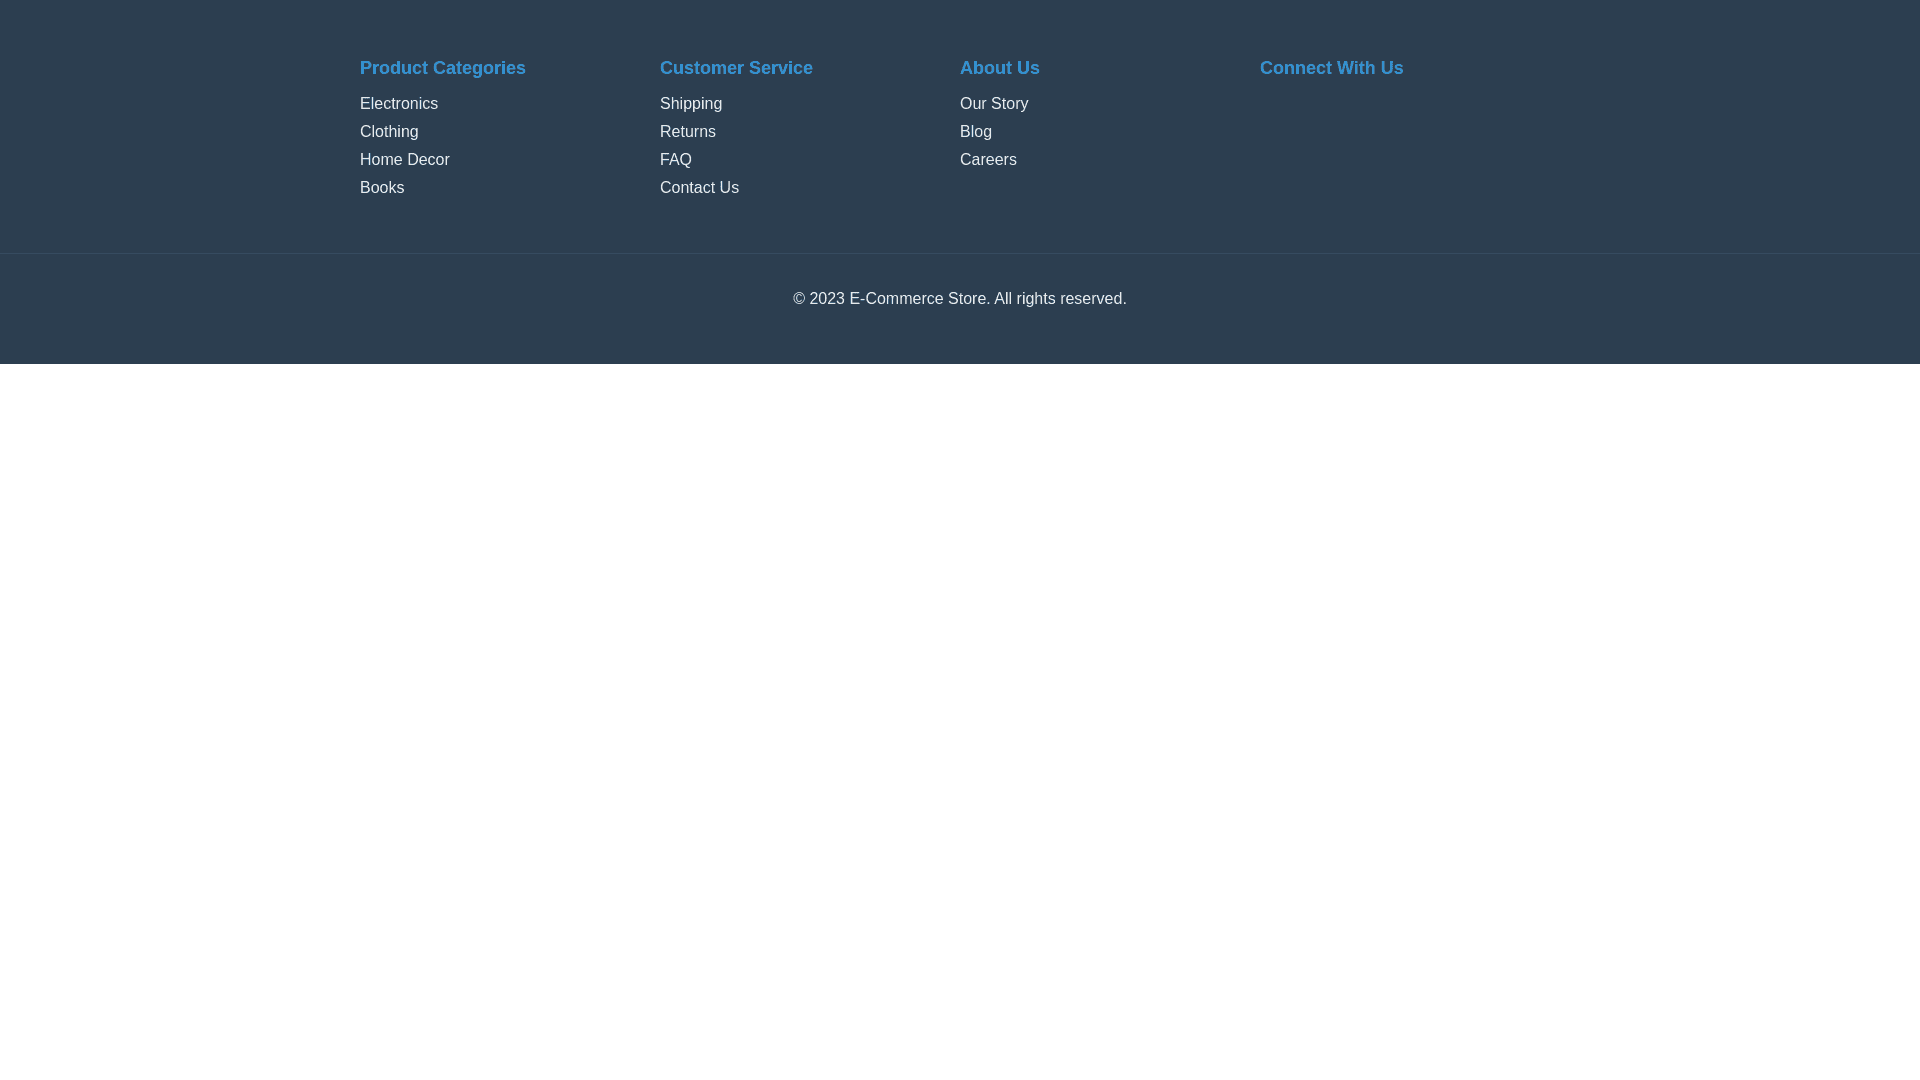Open the Electronics category link

(398, 104)
